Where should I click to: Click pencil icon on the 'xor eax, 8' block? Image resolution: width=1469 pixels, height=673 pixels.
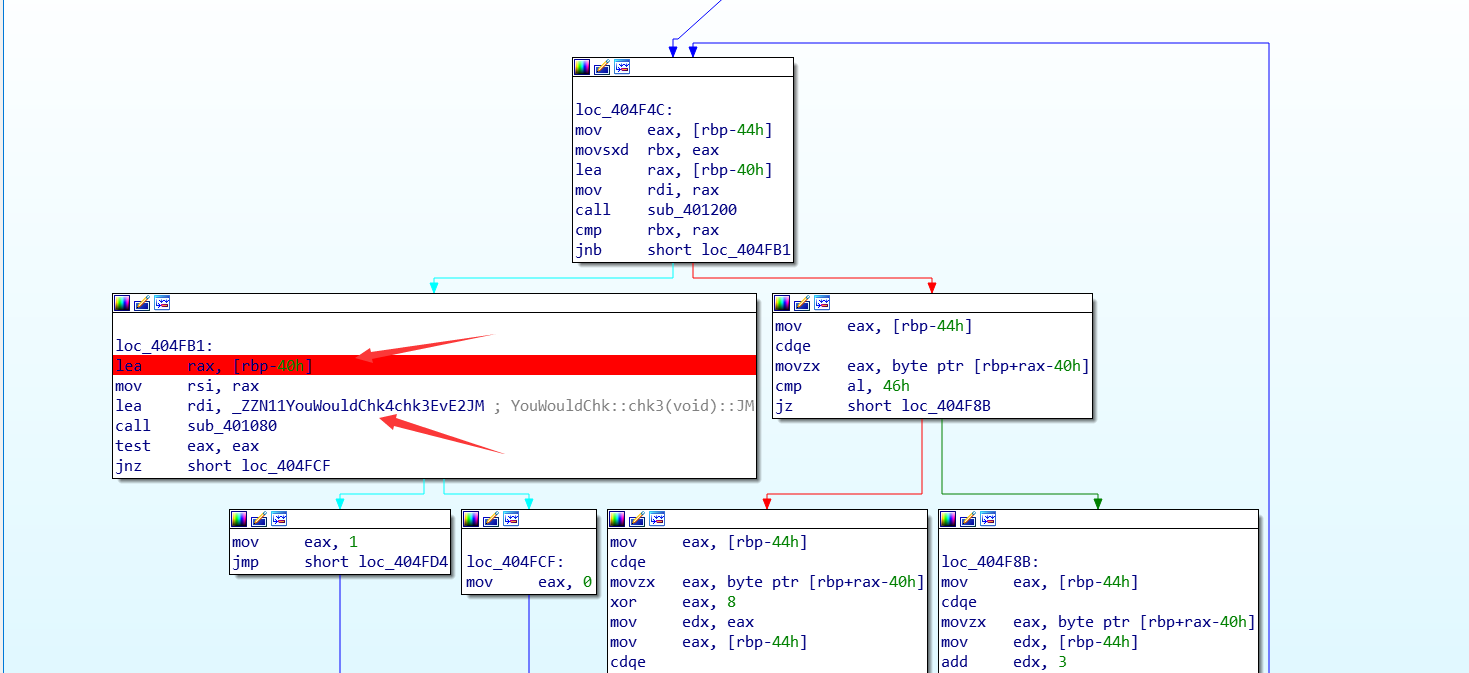click(637, 519)
